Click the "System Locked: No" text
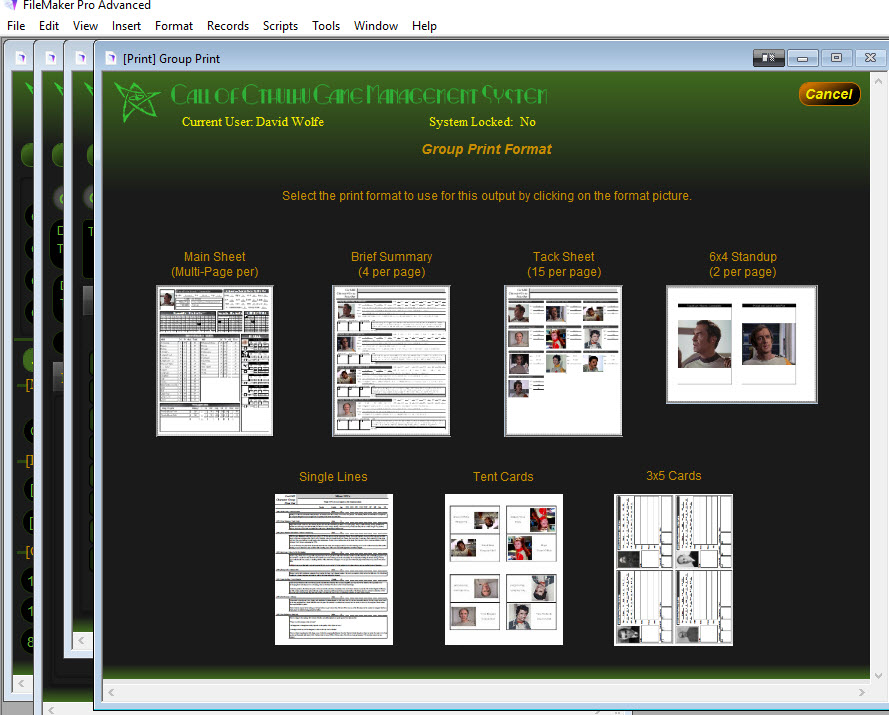The height and width of the screenshot is (715, 889). click(x=482, y=122)
